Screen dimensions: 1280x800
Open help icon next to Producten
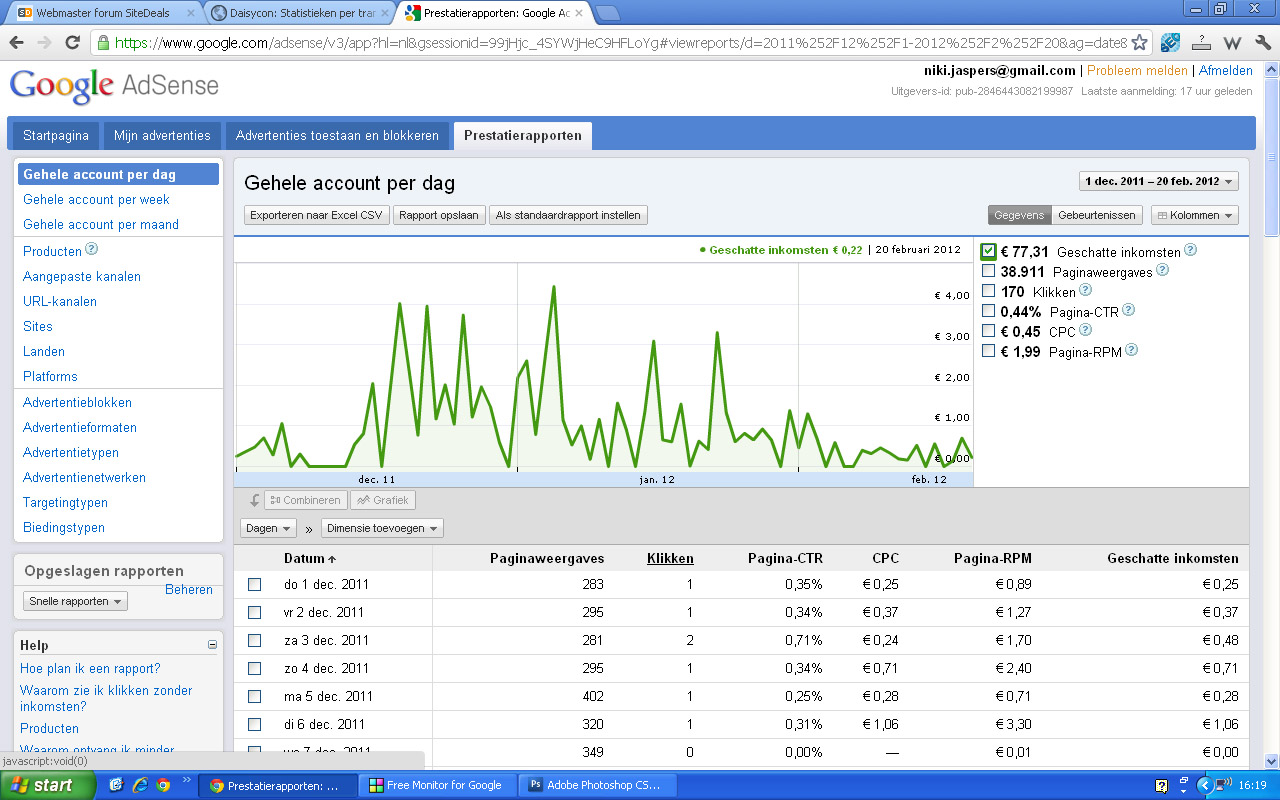pyautogui.click(x=92, y=250)
